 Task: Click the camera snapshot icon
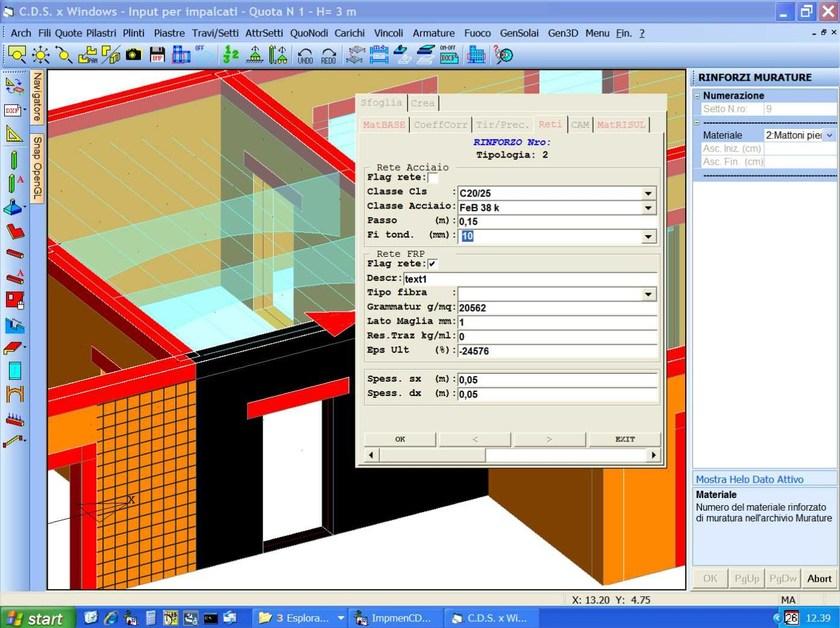[133, 55]
